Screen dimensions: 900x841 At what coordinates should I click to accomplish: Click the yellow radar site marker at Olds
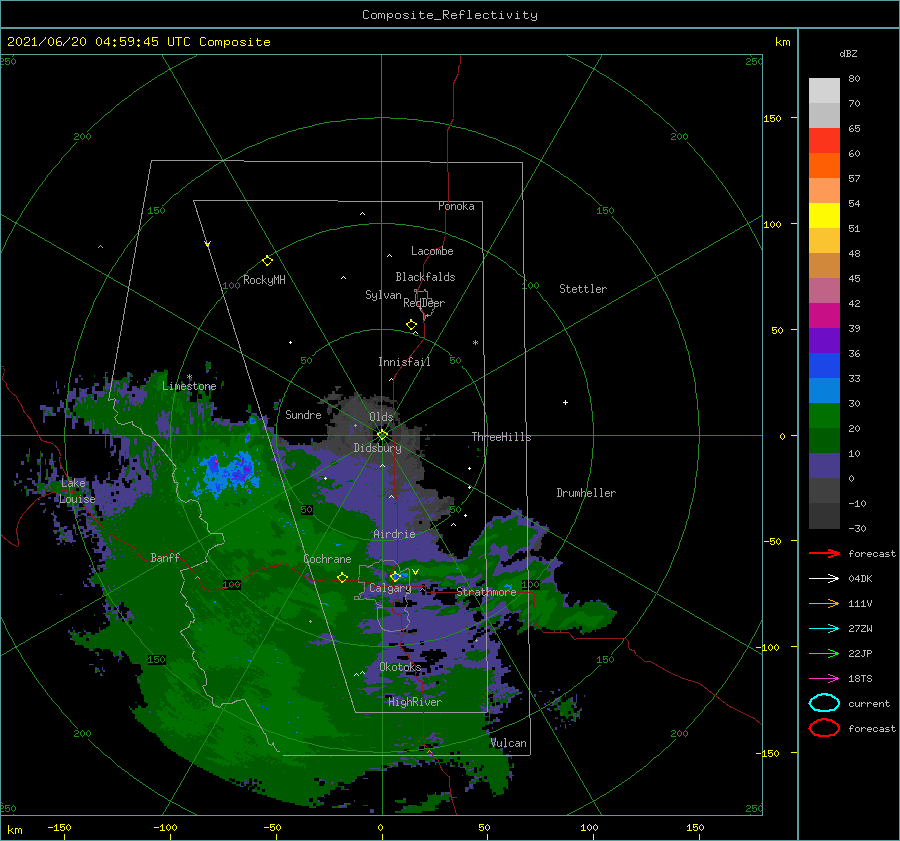[382, 435]
